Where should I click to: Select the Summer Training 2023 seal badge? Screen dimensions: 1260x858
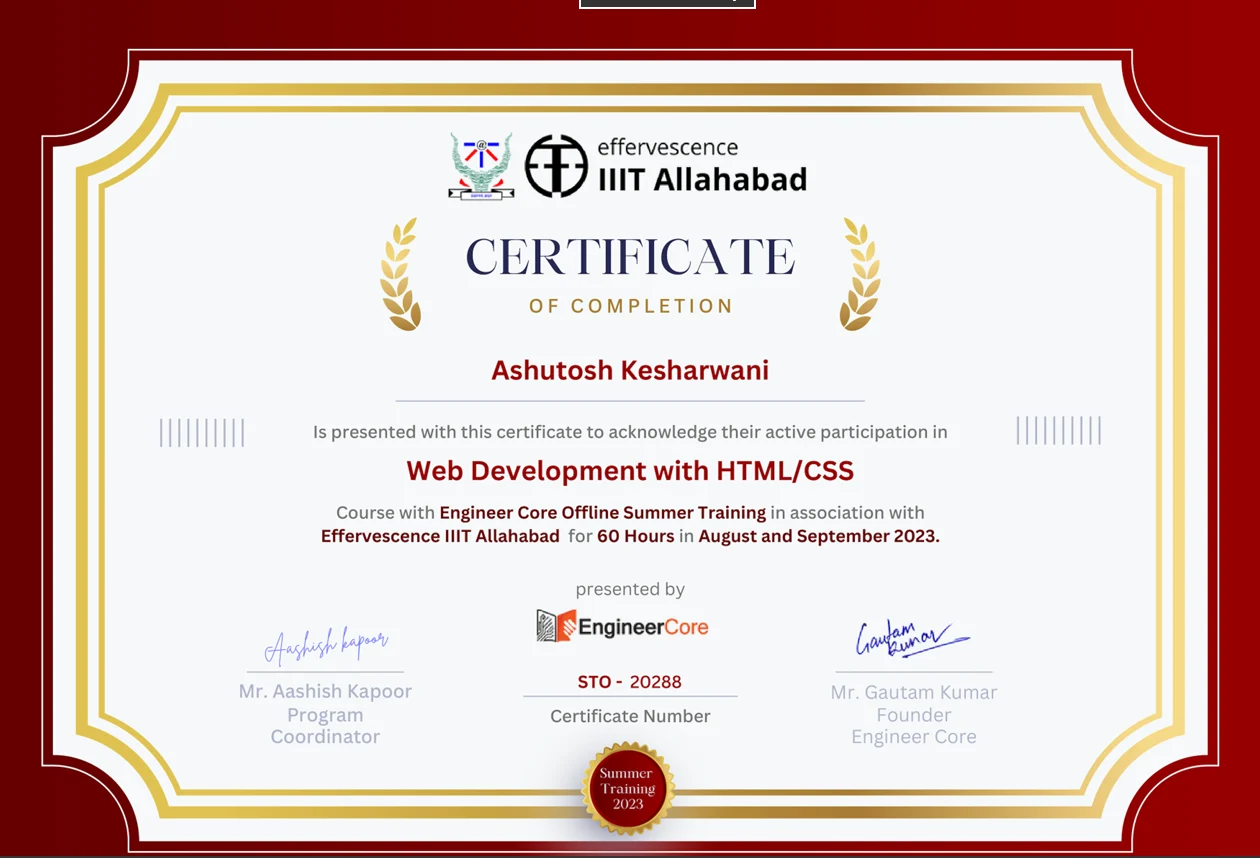pyautogui.click(x=627, y=788)
